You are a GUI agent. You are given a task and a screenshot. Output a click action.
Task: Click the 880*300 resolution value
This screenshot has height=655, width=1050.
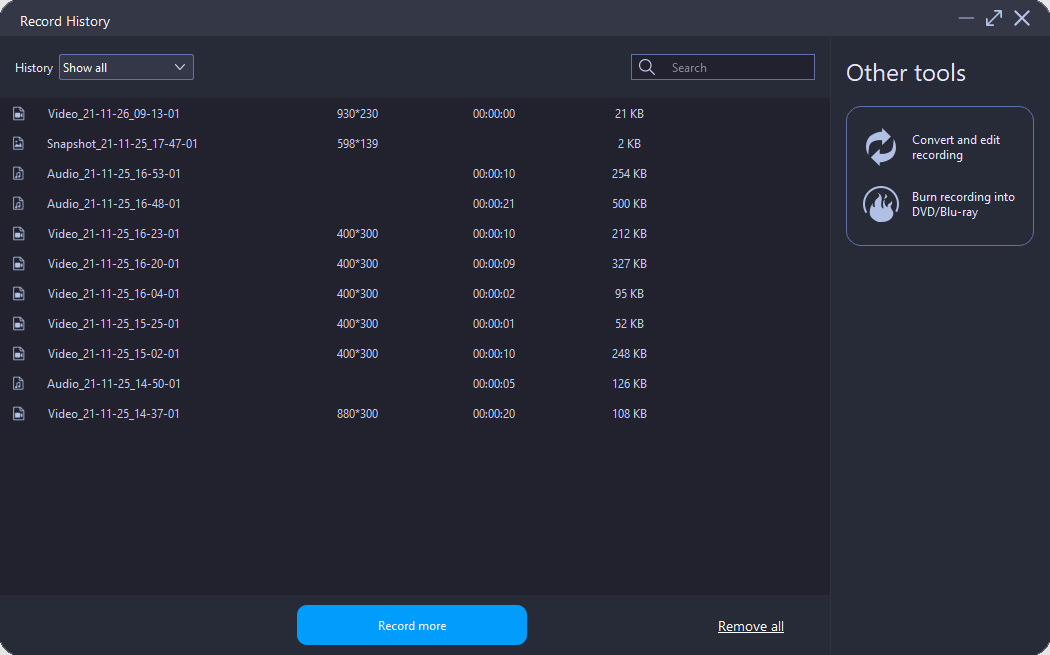[358, 414]
